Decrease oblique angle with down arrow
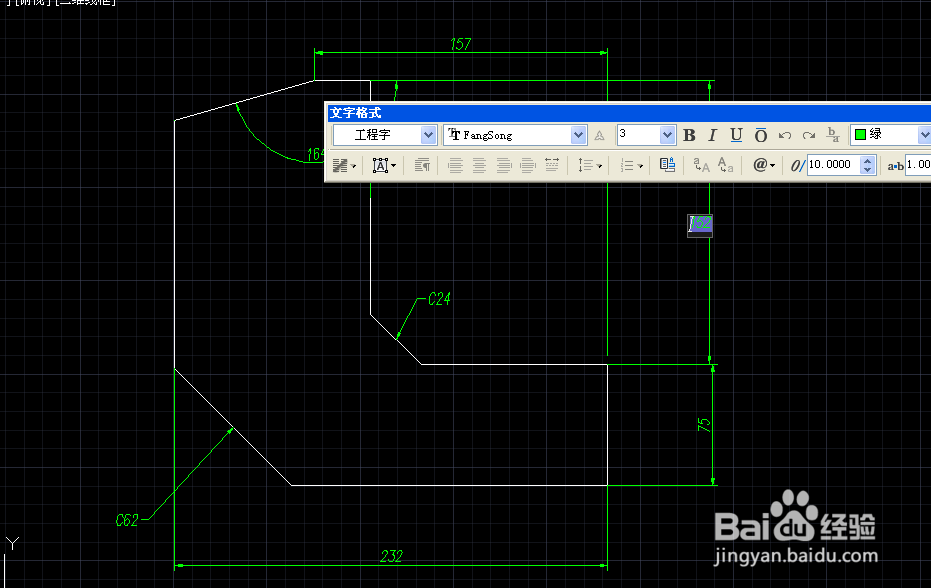 pos(867,169)
